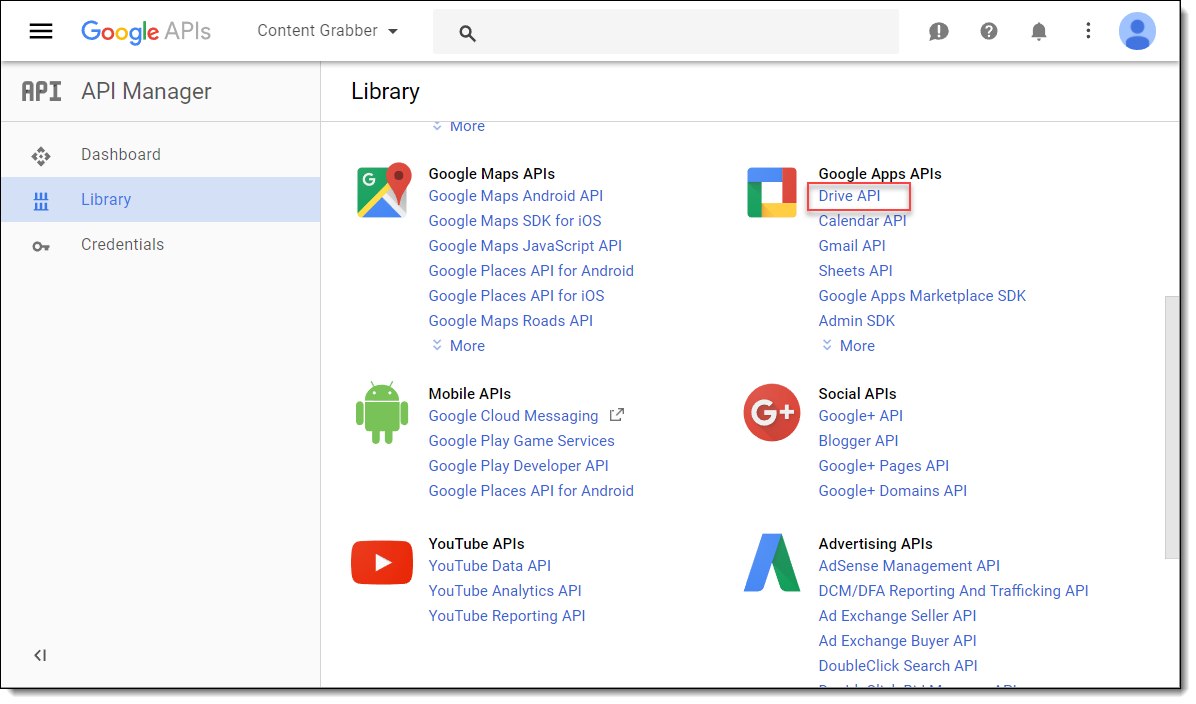Open Ad Exchange Buyer API link
1196x704 pixels.
click(x=897, y=641)
